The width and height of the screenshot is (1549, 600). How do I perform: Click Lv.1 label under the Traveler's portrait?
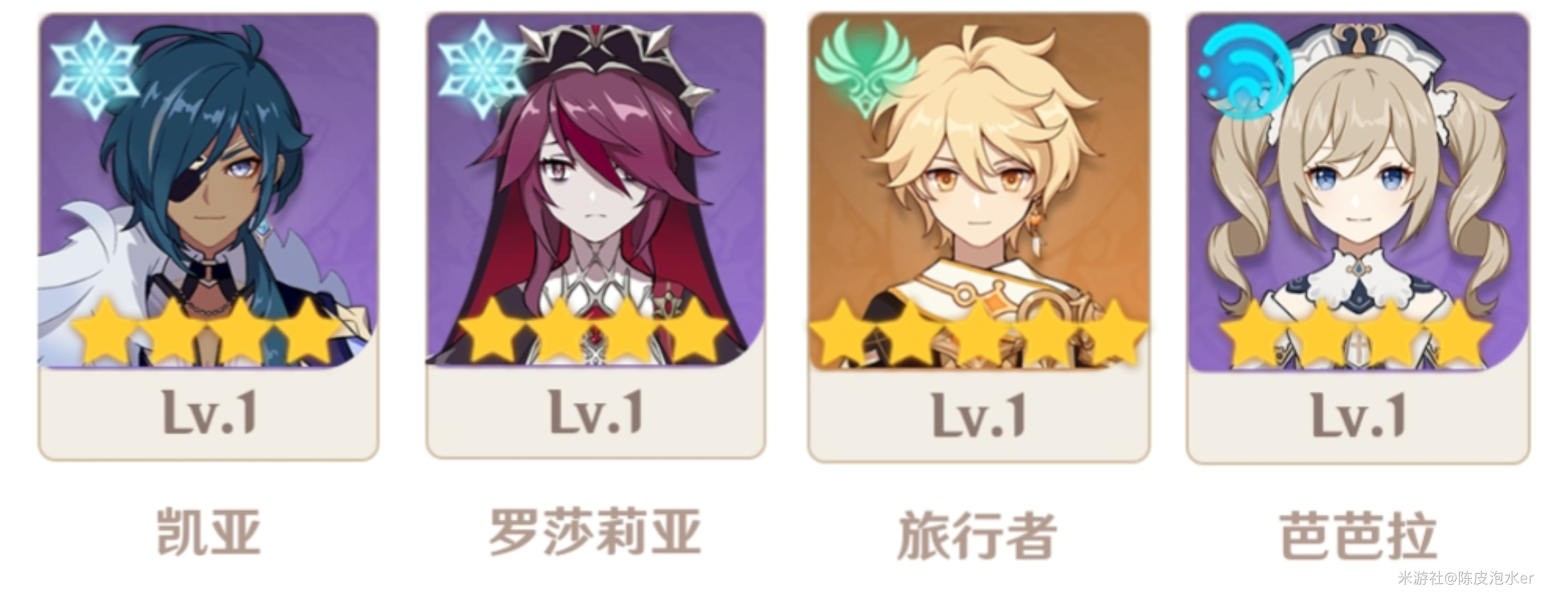pos(979,414)
